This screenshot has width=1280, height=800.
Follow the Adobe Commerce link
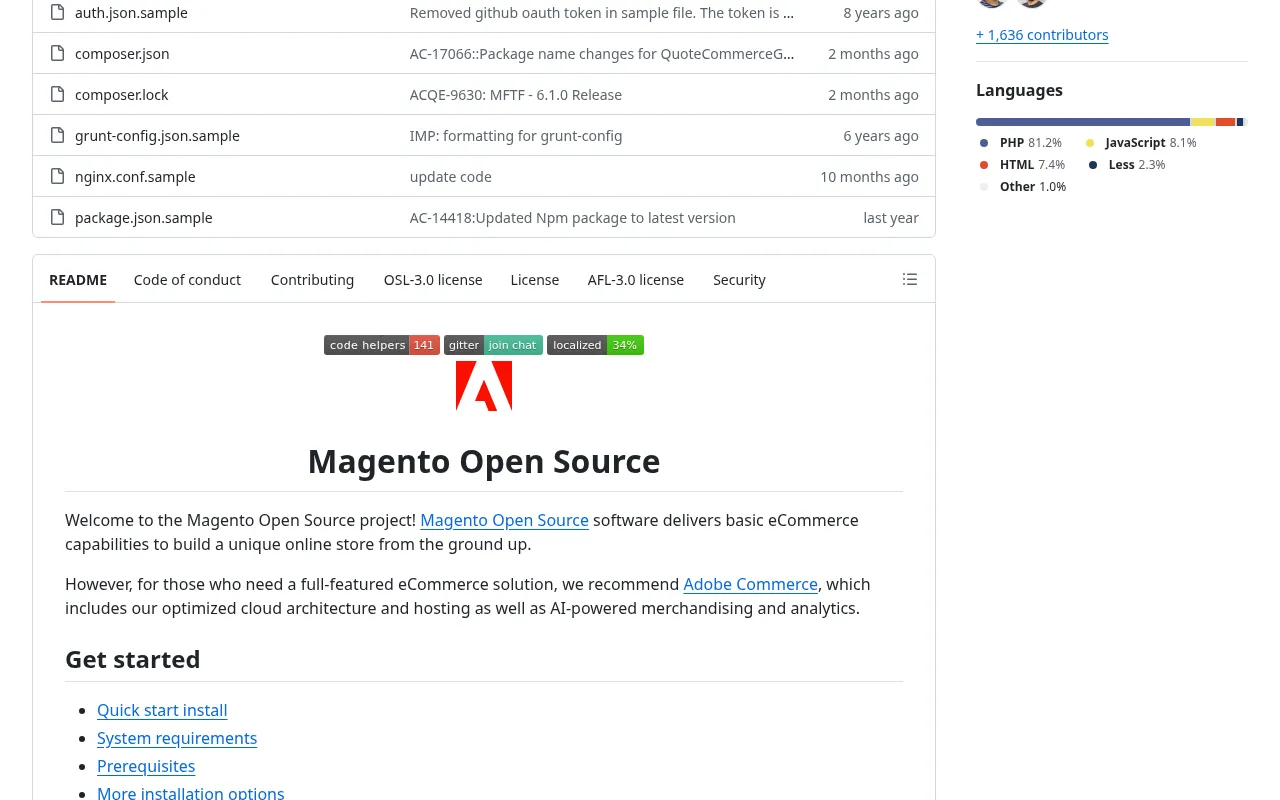pos(750,584)
